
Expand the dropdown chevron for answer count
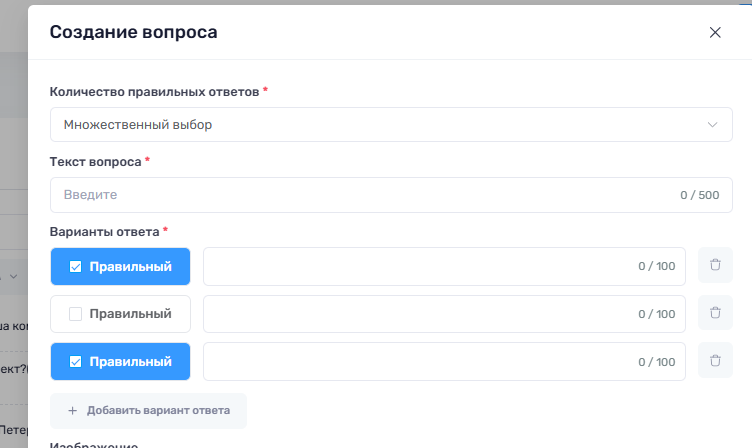coord(712,125)
